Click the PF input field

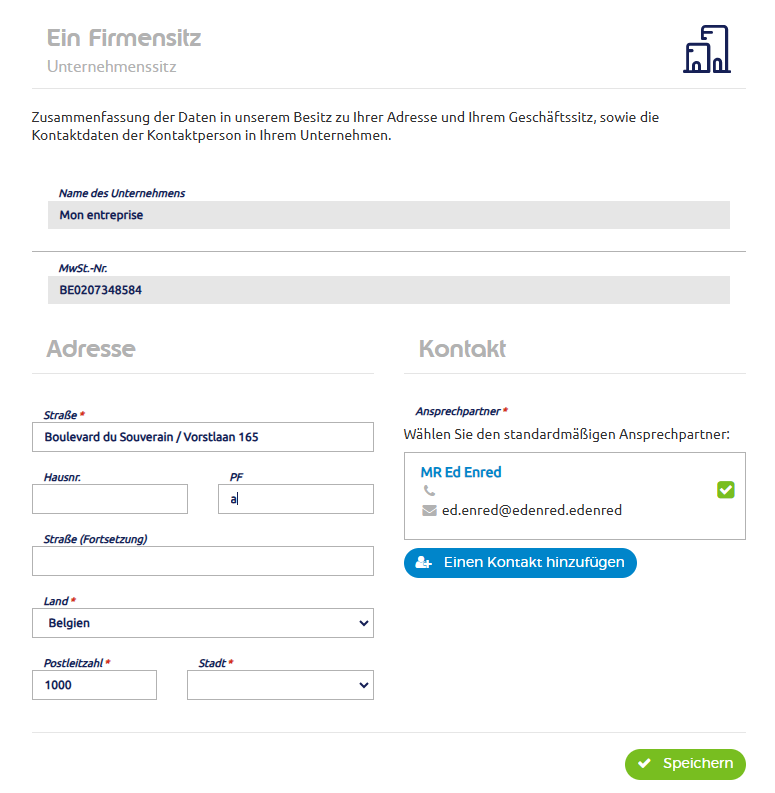(x=296, y=499)
